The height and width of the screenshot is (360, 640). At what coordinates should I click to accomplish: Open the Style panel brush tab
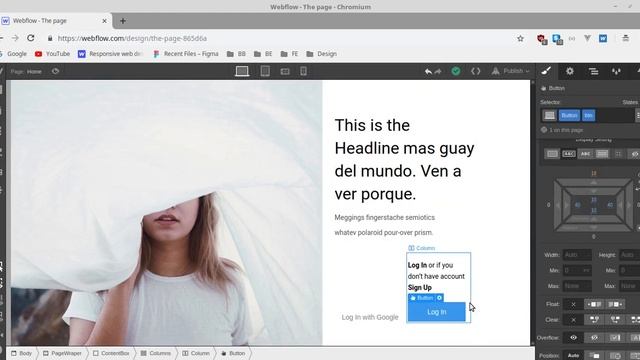[x=546, y=71]
